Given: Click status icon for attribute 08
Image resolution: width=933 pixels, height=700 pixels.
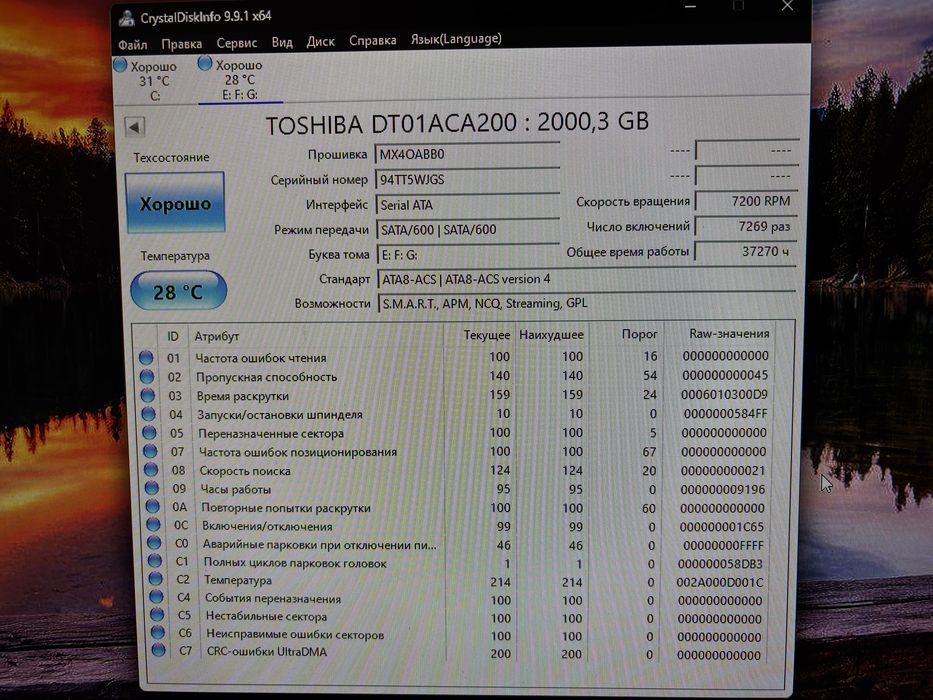Looking at the screenshot, I should [151, 470].
